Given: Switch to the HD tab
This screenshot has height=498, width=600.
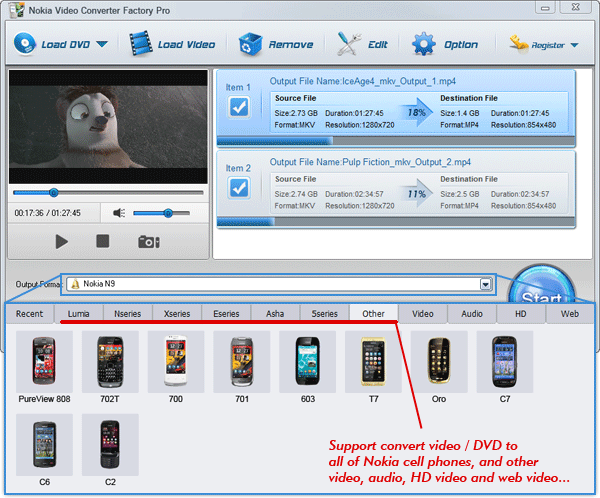Looking at the screenshot, I should [521, 314].
